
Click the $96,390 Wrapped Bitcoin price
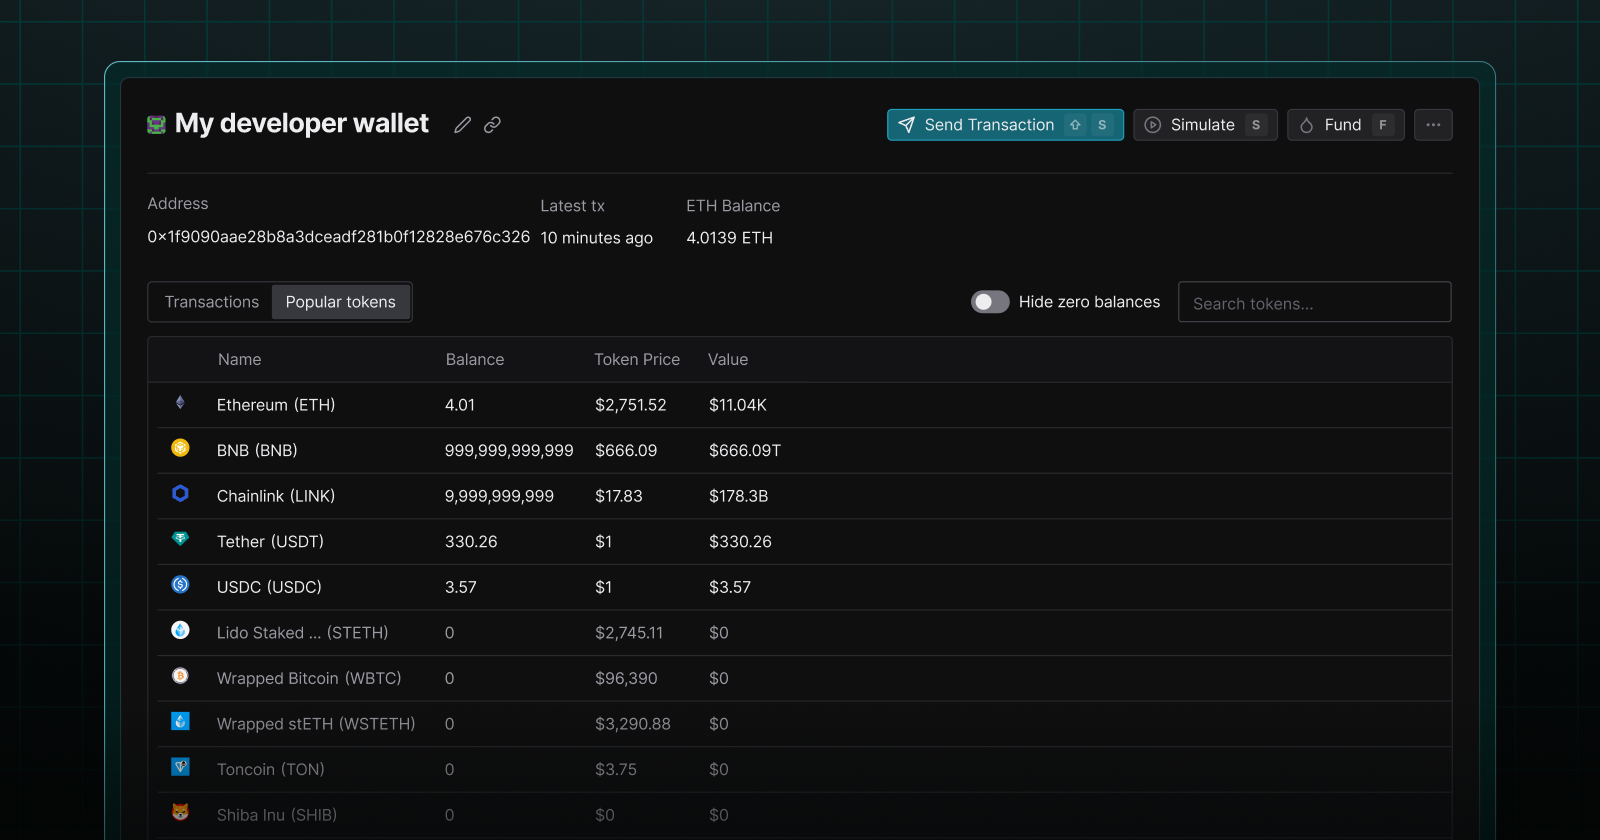pyautogui.click(x=626, y=678)
